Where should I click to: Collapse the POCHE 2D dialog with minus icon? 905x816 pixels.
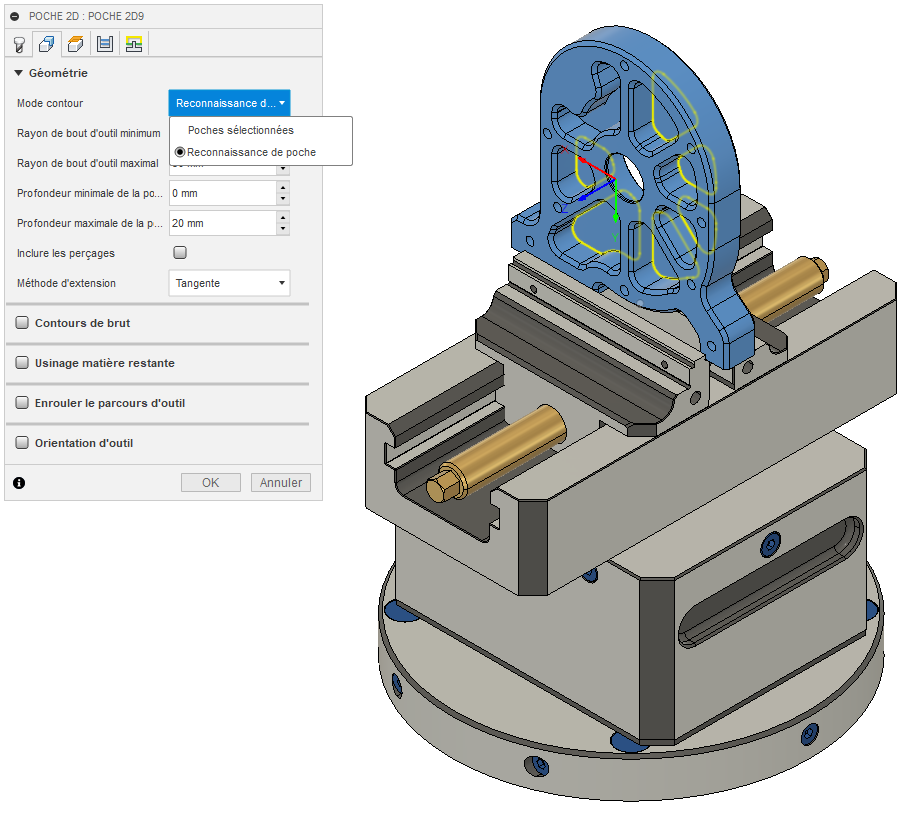tap(15, 17)
